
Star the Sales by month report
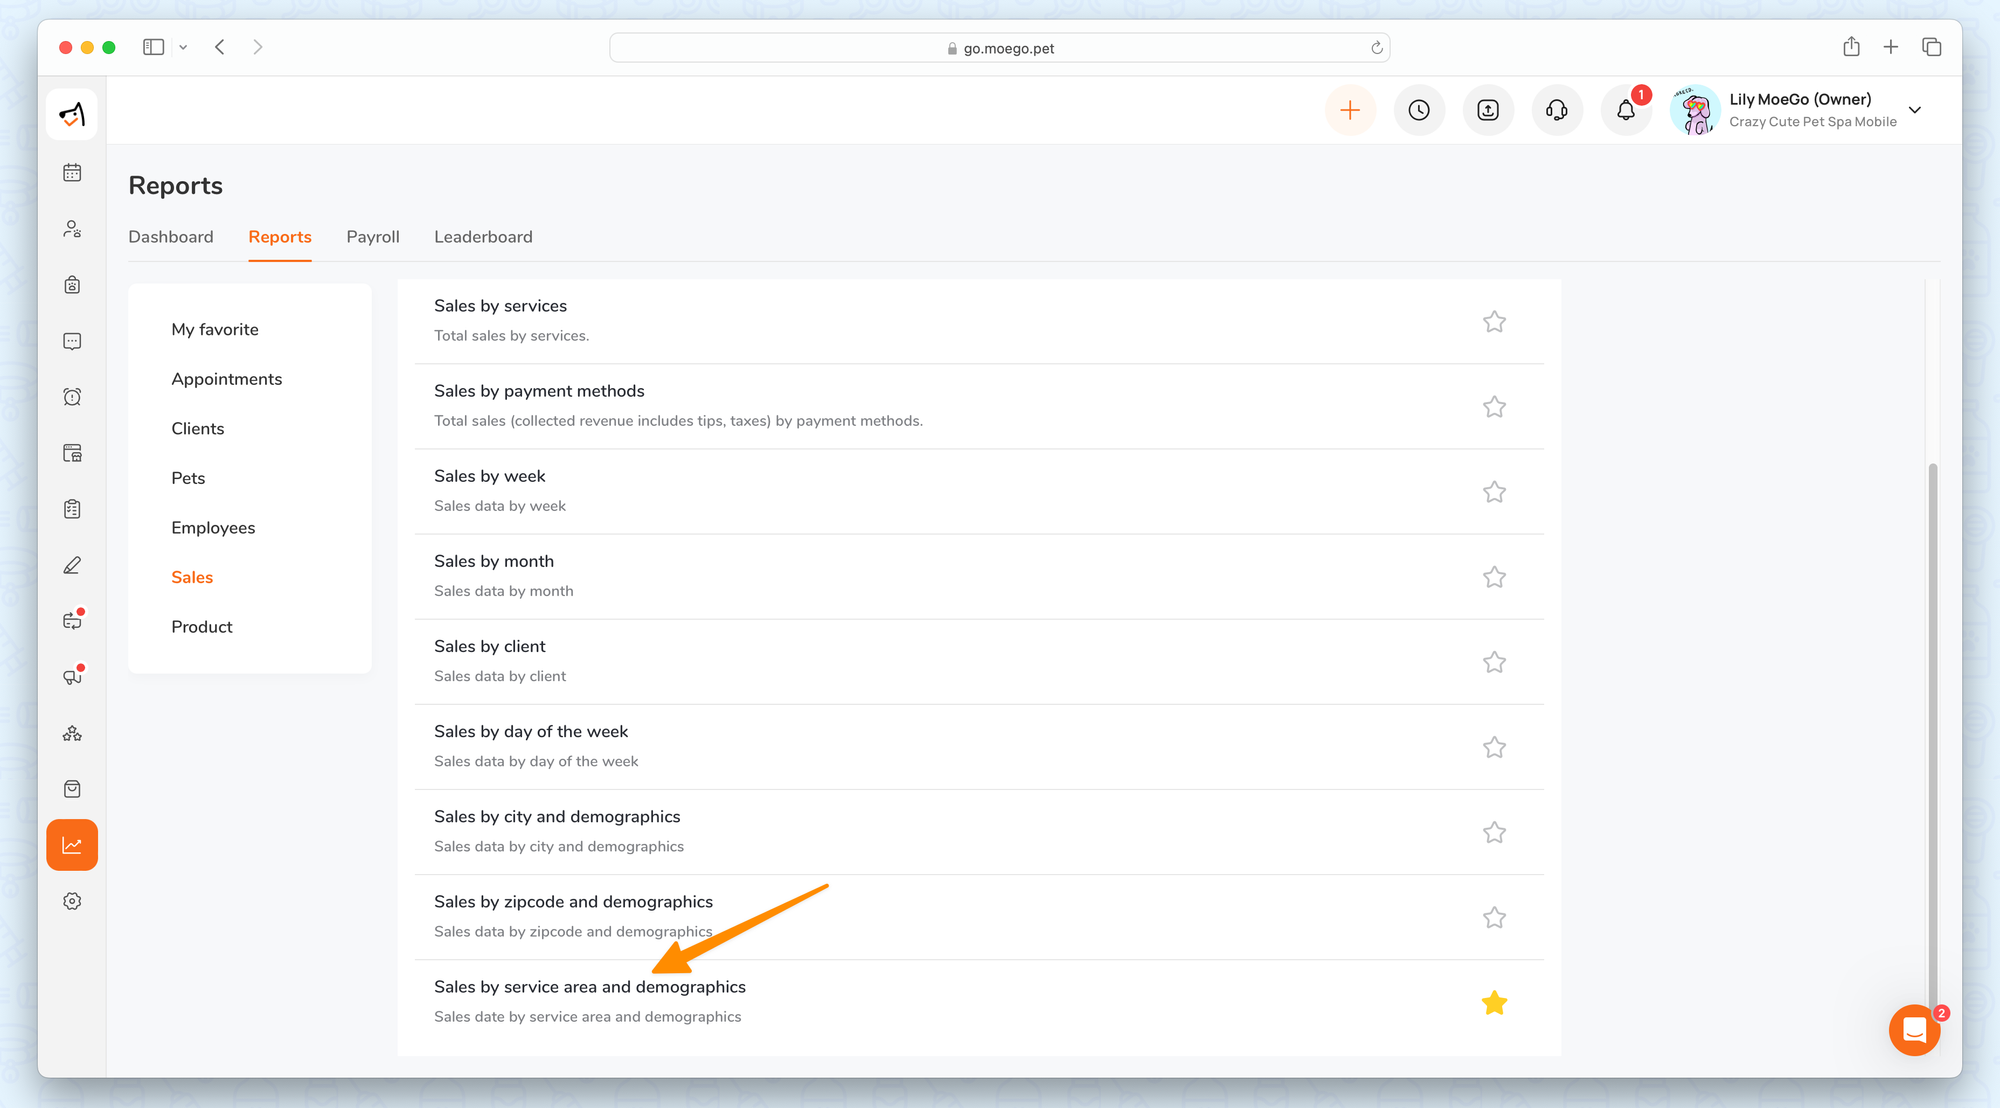pos(1494,577)
